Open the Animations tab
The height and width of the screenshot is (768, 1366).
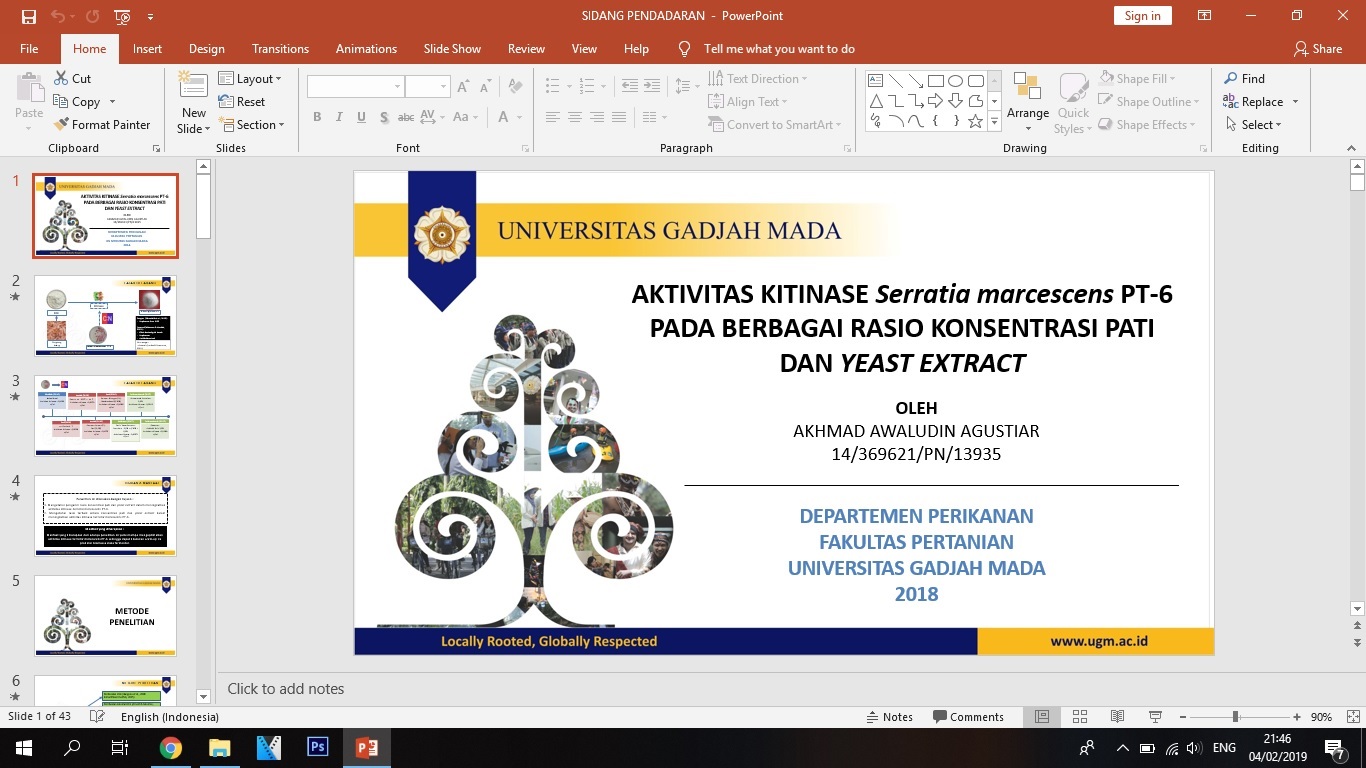click(366, 49)
